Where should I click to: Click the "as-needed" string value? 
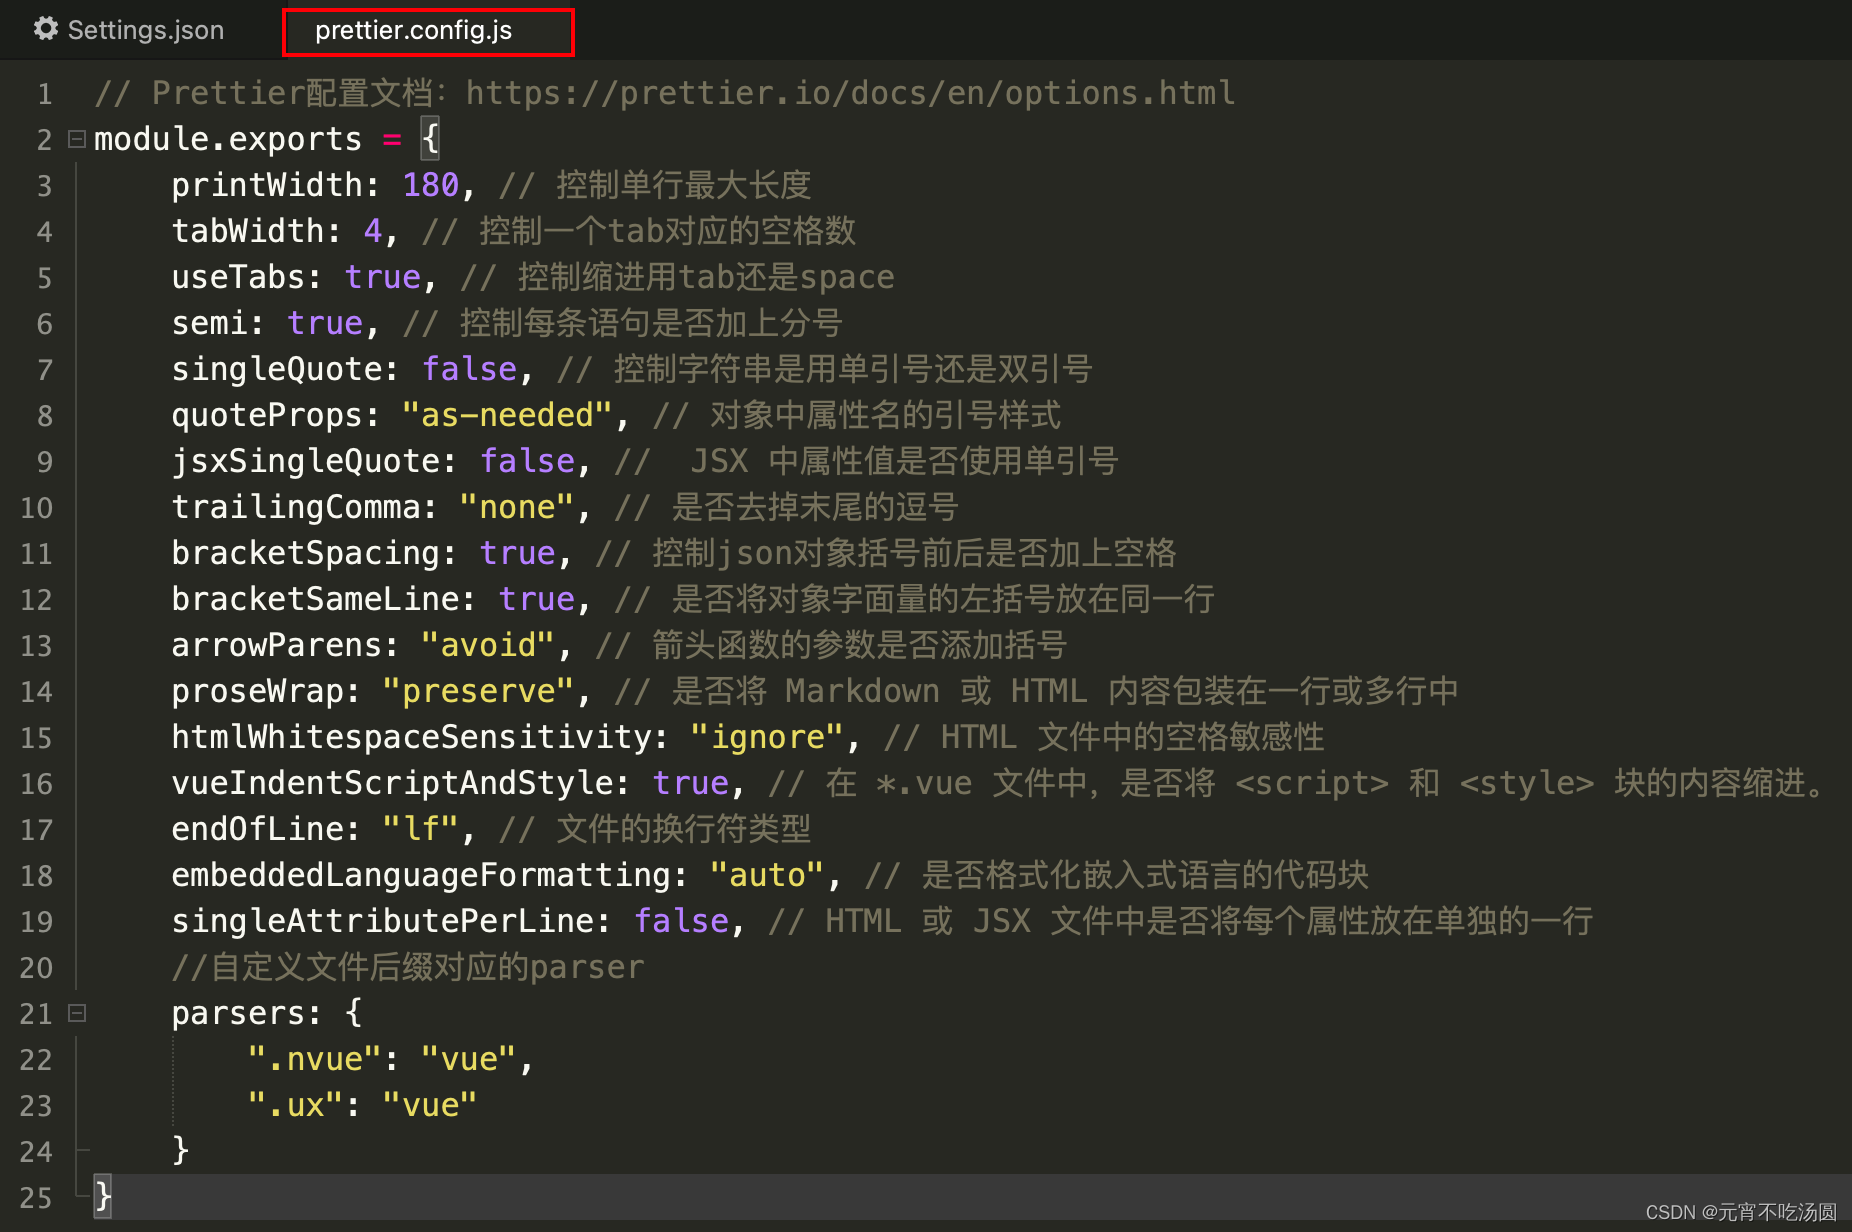click(507, 415)
